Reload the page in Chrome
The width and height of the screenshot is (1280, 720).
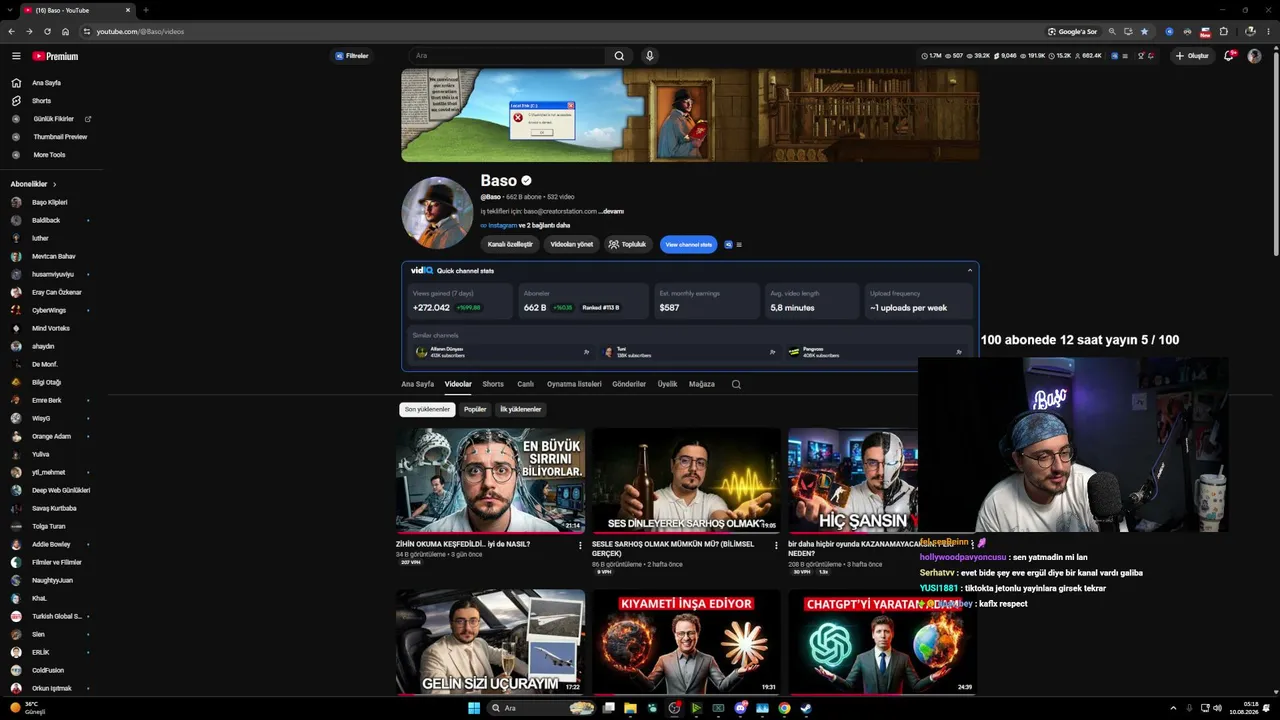pyautogui.click(x=47, y=31)
